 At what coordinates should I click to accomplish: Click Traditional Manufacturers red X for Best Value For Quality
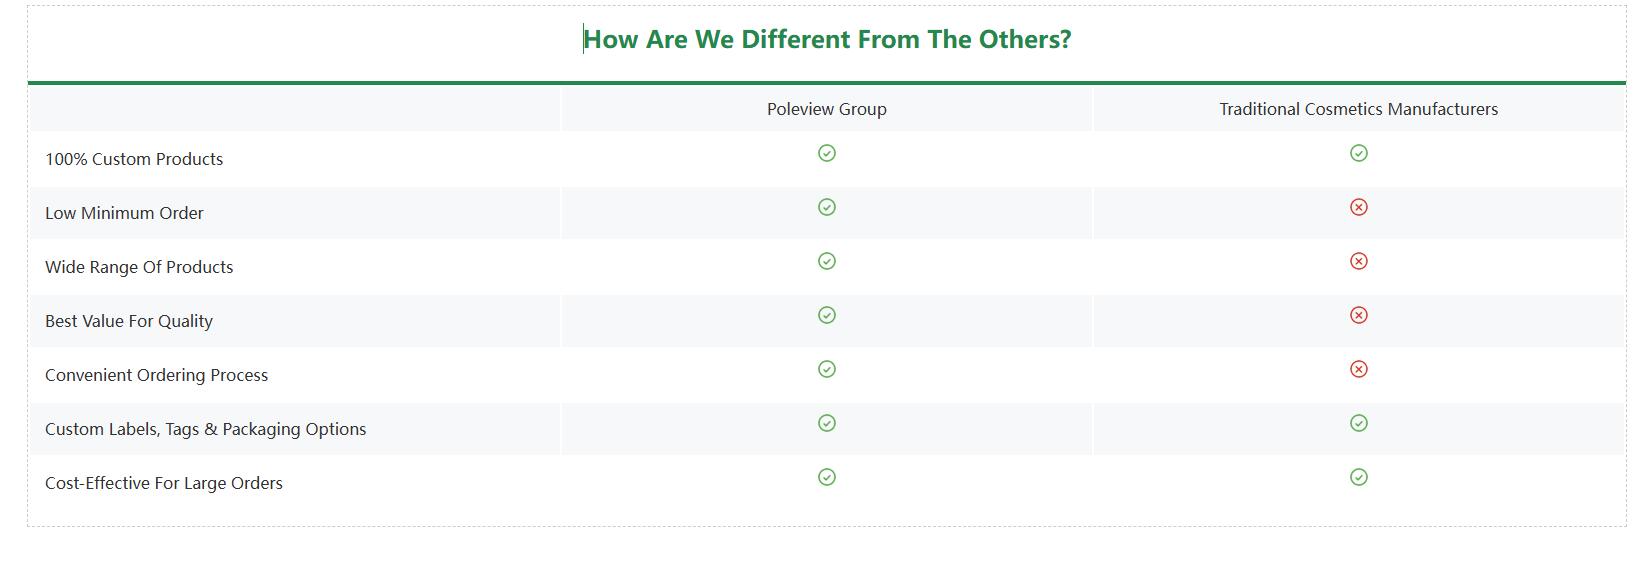point(1359,315)
